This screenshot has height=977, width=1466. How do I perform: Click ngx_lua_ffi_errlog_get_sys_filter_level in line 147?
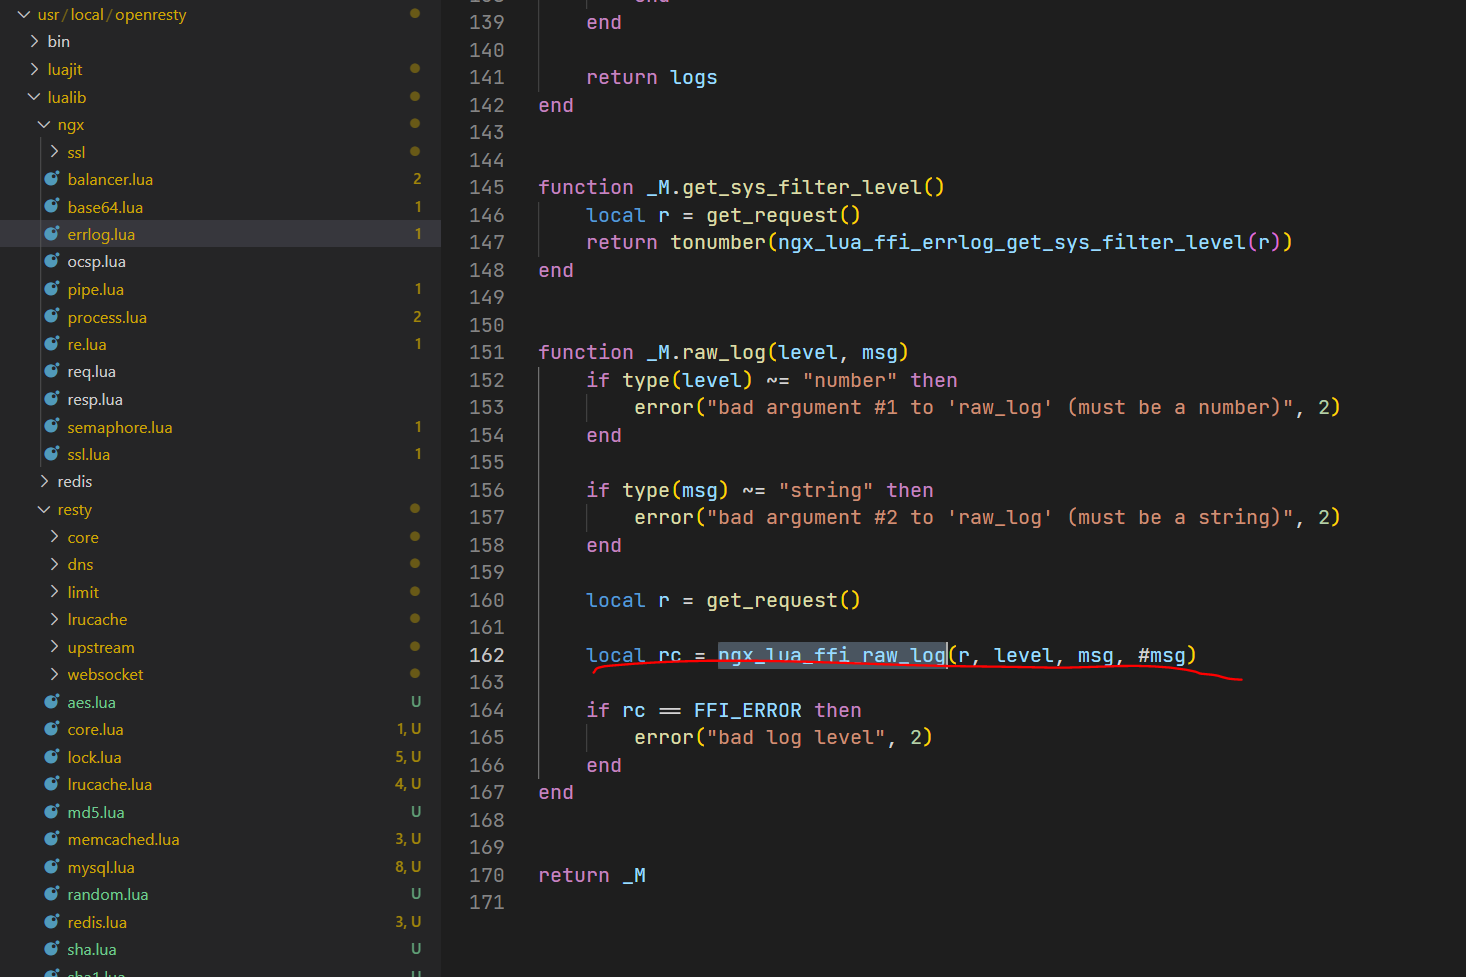coord(1012,242)
